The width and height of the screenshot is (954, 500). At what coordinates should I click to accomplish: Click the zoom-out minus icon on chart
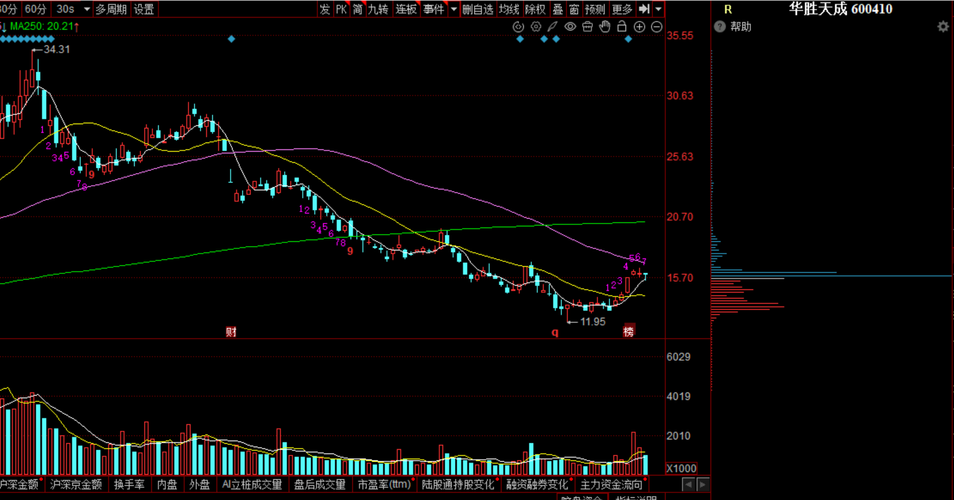click(656, 27)
